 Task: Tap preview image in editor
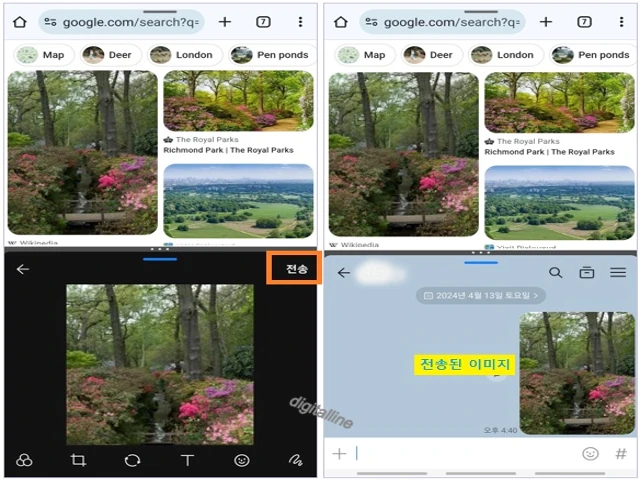coord(160,364)
